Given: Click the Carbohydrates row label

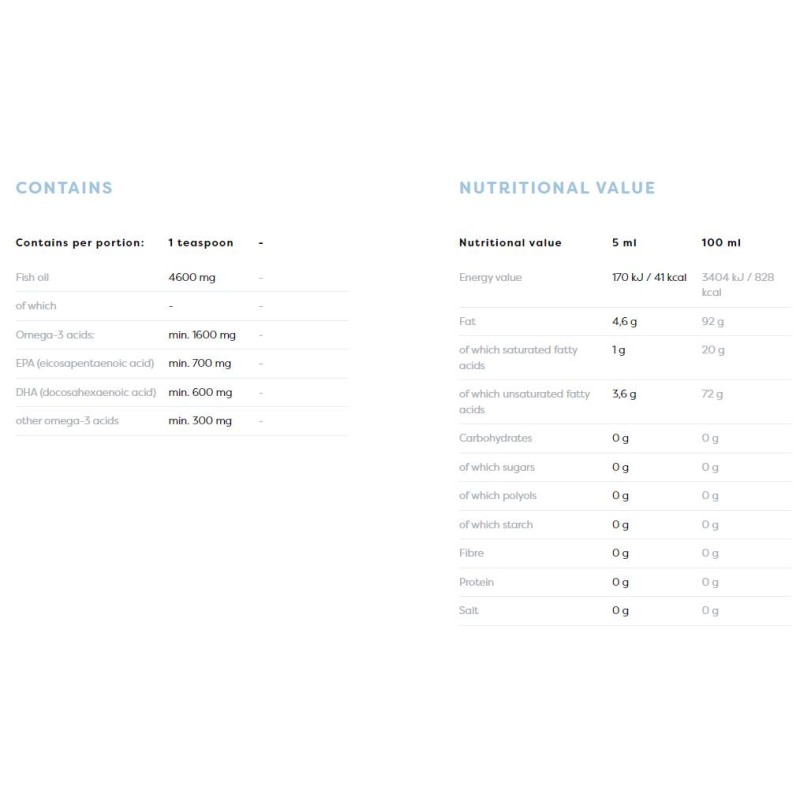Looking at the screenshot, I should pos(495,438).
